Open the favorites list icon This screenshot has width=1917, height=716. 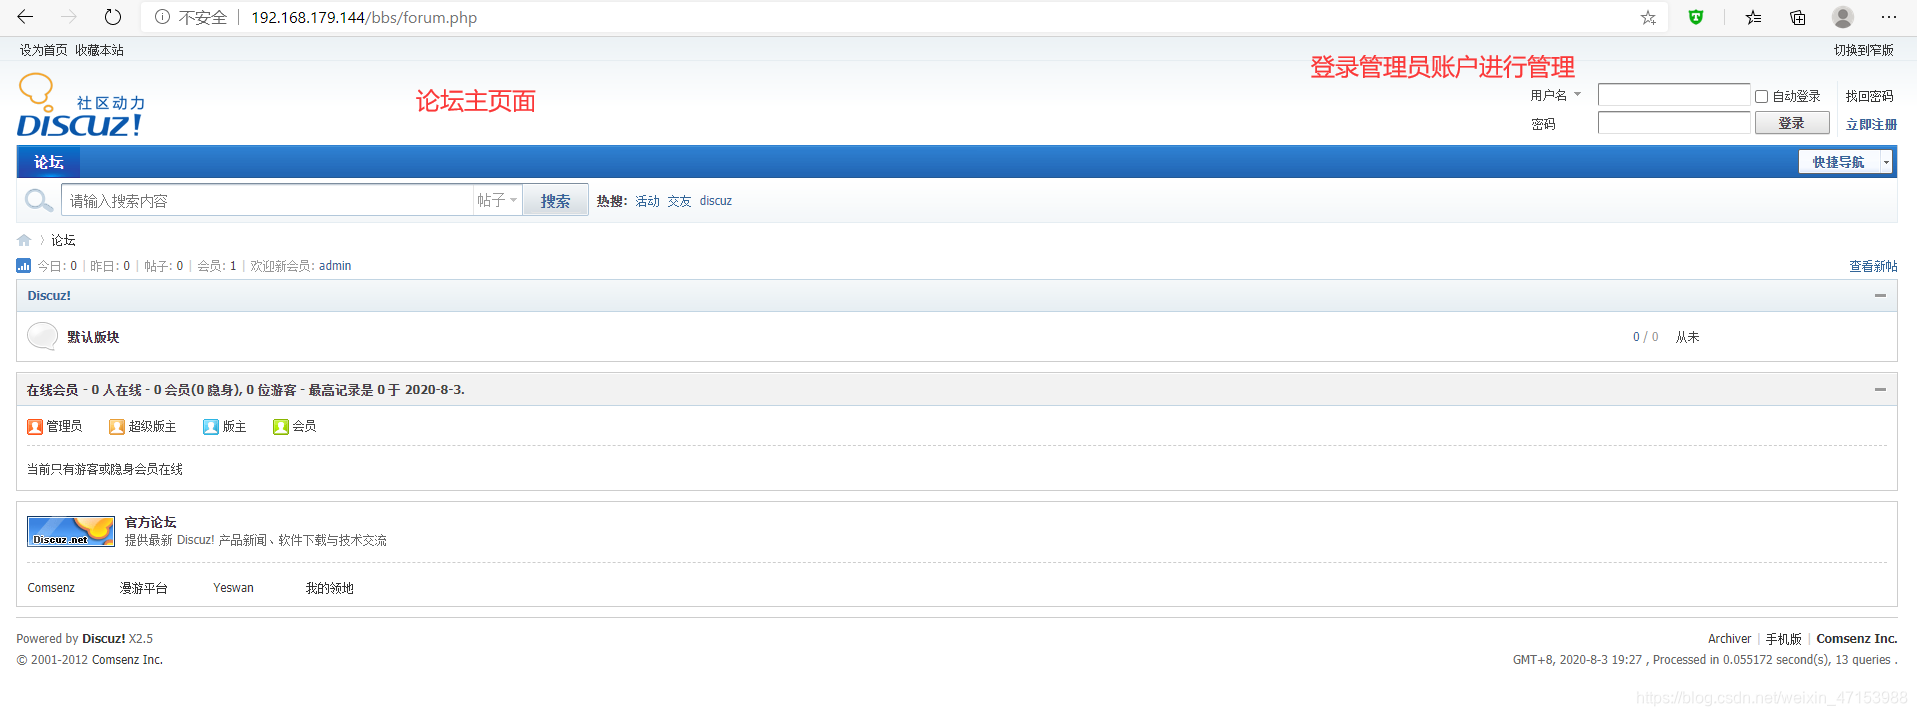1753,17
